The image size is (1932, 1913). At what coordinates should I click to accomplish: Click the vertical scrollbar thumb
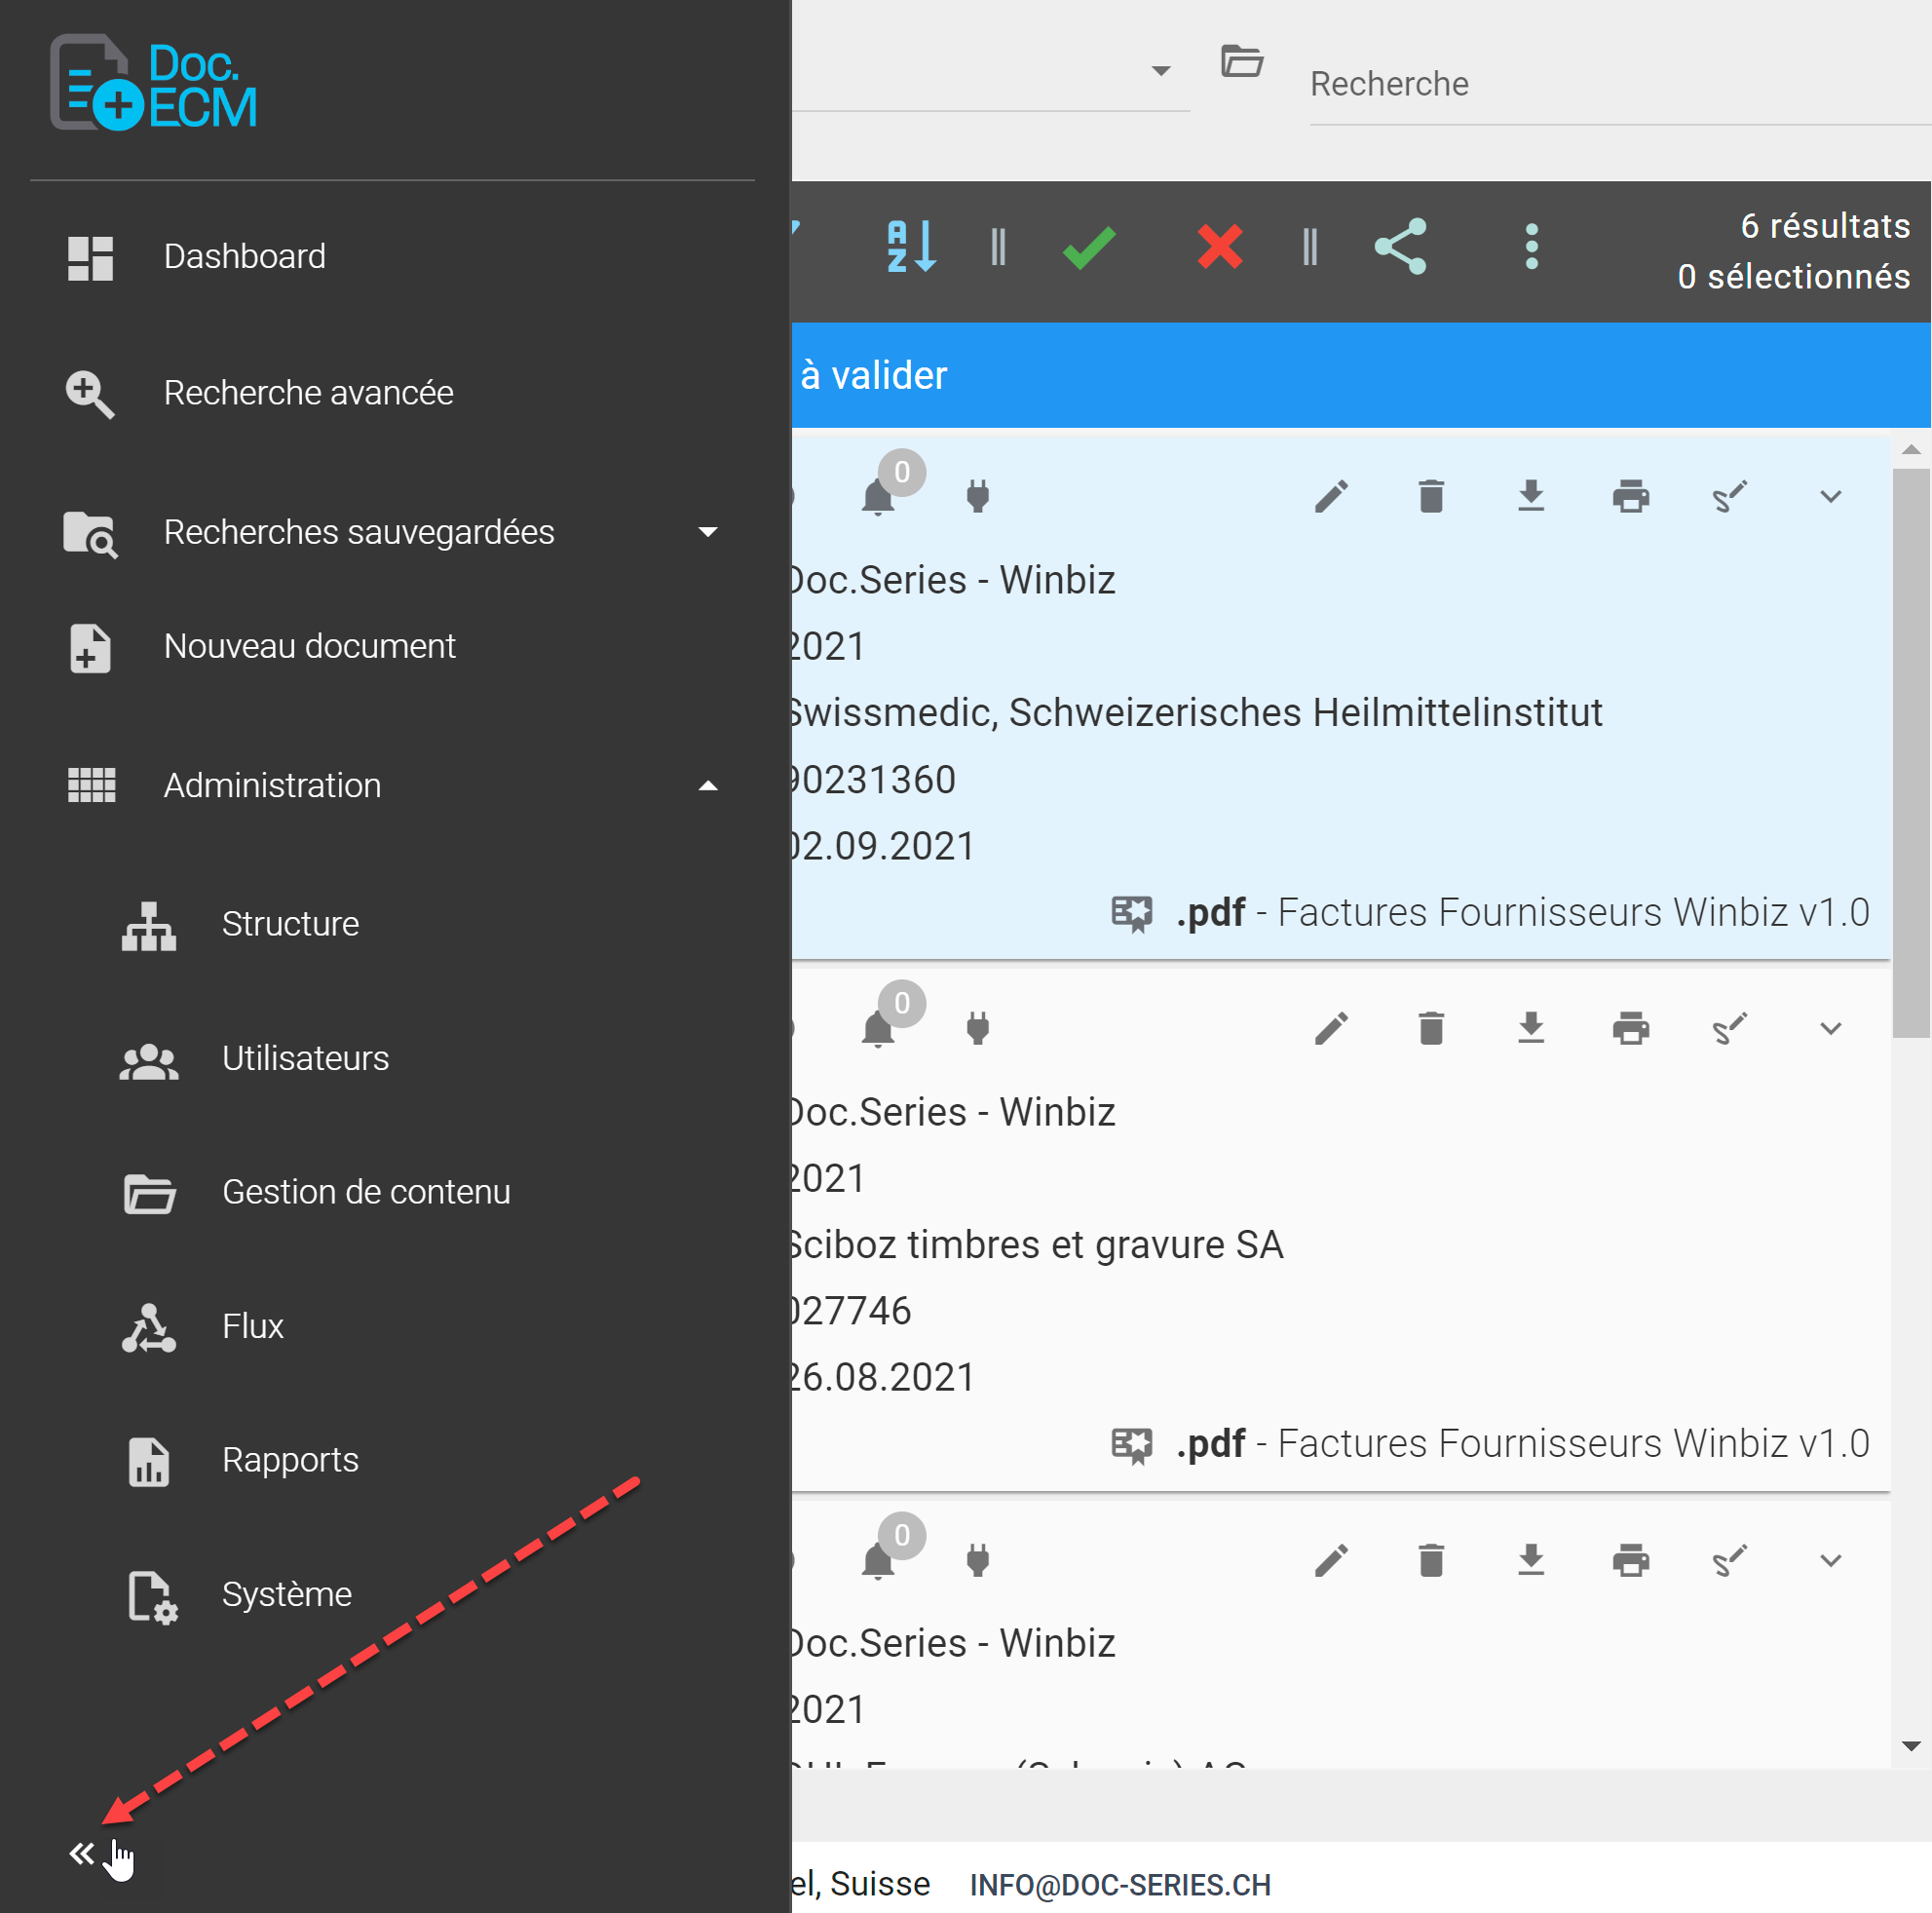(1911, 752)
